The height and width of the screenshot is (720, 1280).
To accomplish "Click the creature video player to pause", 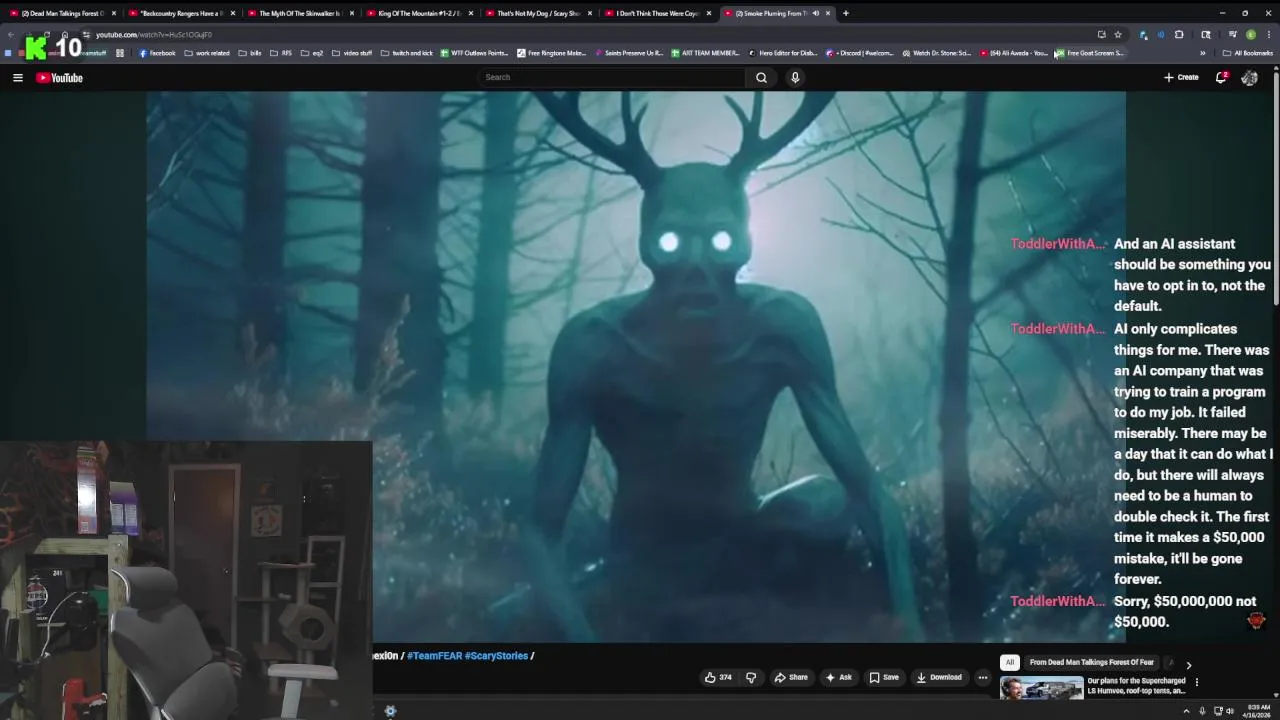I will pos(636,366).
